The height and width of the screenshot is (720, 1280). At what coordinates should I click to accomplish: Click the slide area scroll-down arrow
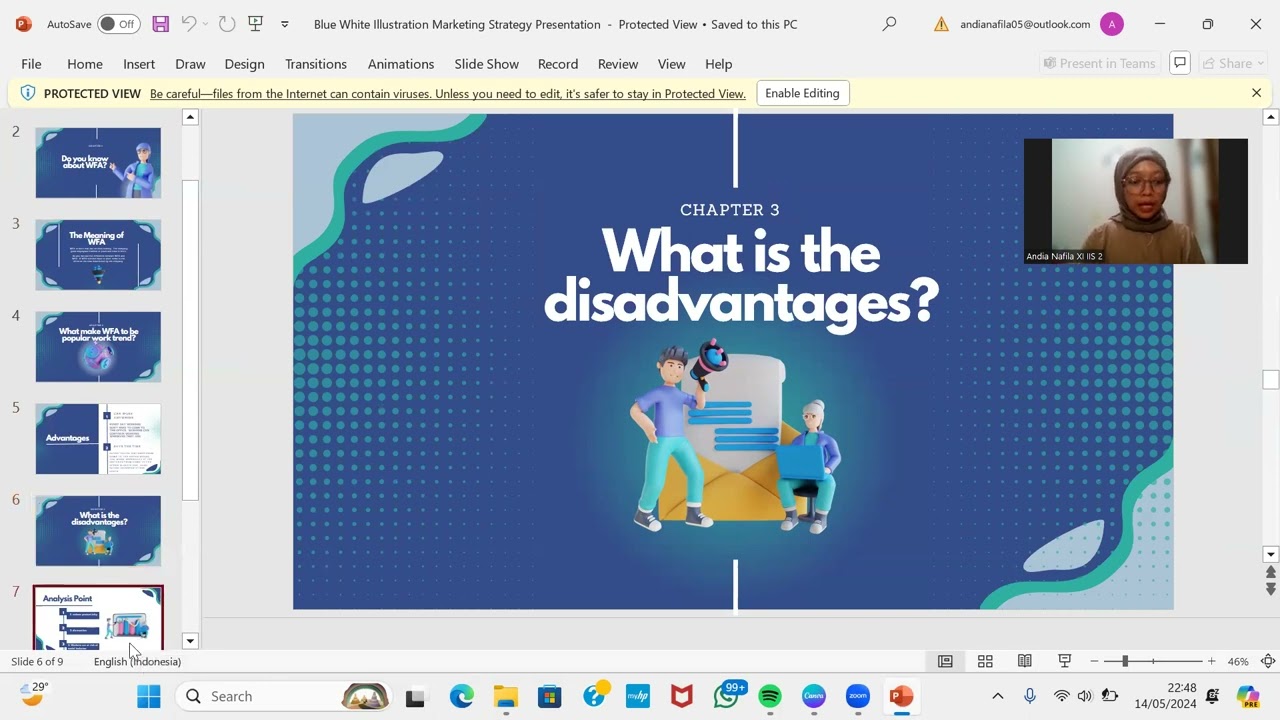click(1271, 554)
